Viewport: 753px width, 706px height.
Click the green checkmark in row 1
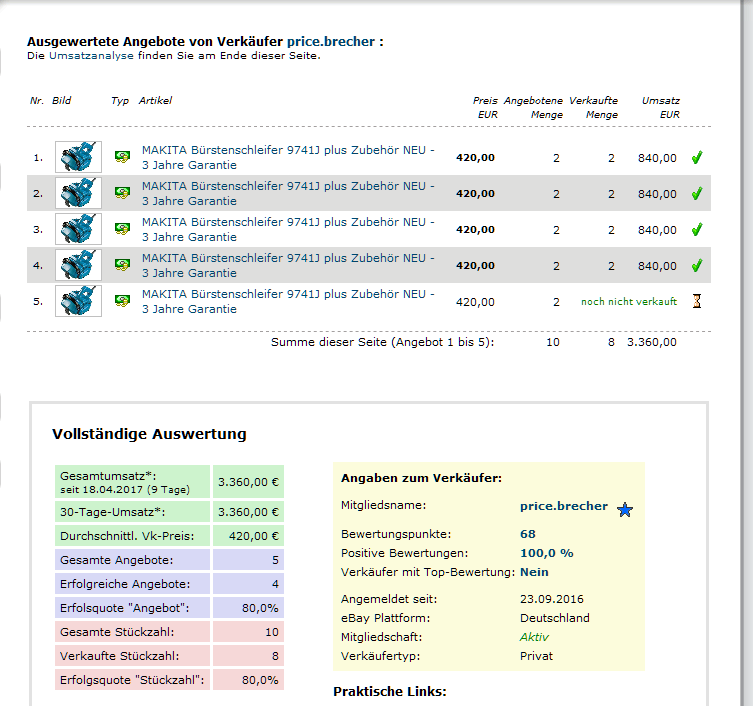point(697,157)
